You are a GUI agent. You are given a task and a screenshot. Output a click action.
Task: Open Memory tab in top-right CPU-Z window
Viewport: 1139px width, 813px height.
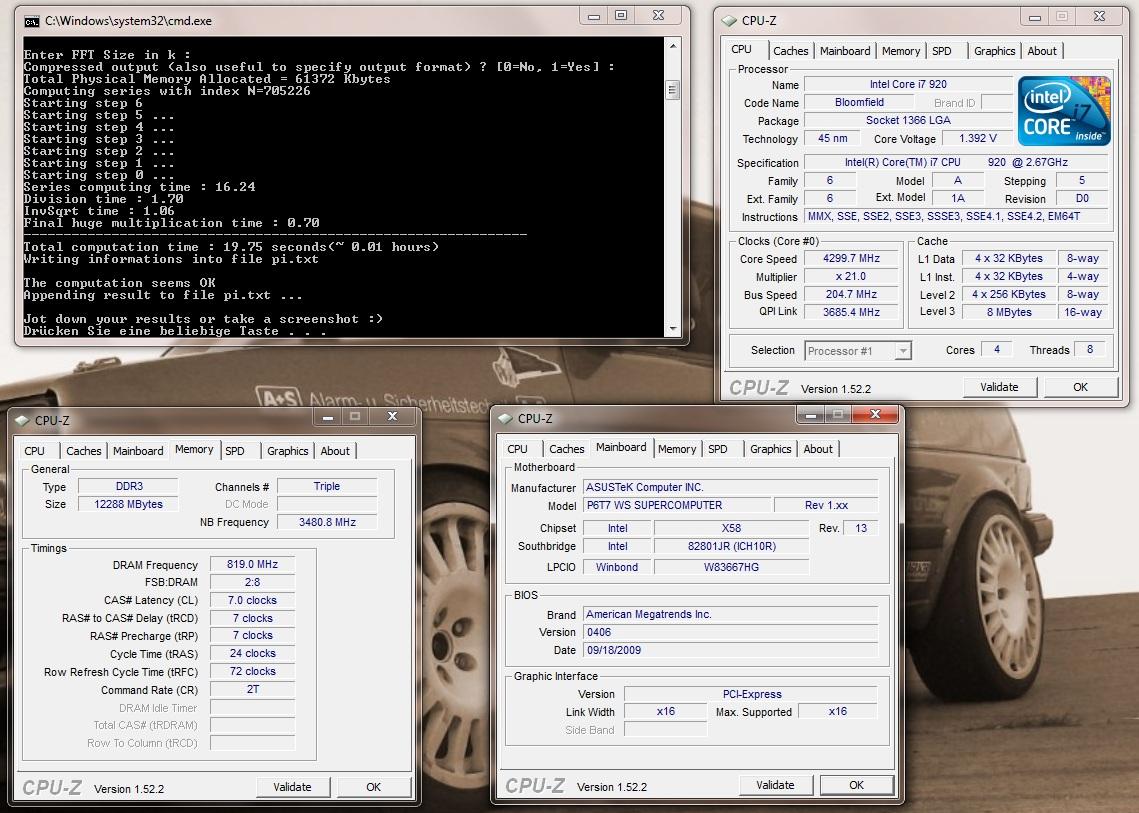pyautogui.click(x=901, y=51)
